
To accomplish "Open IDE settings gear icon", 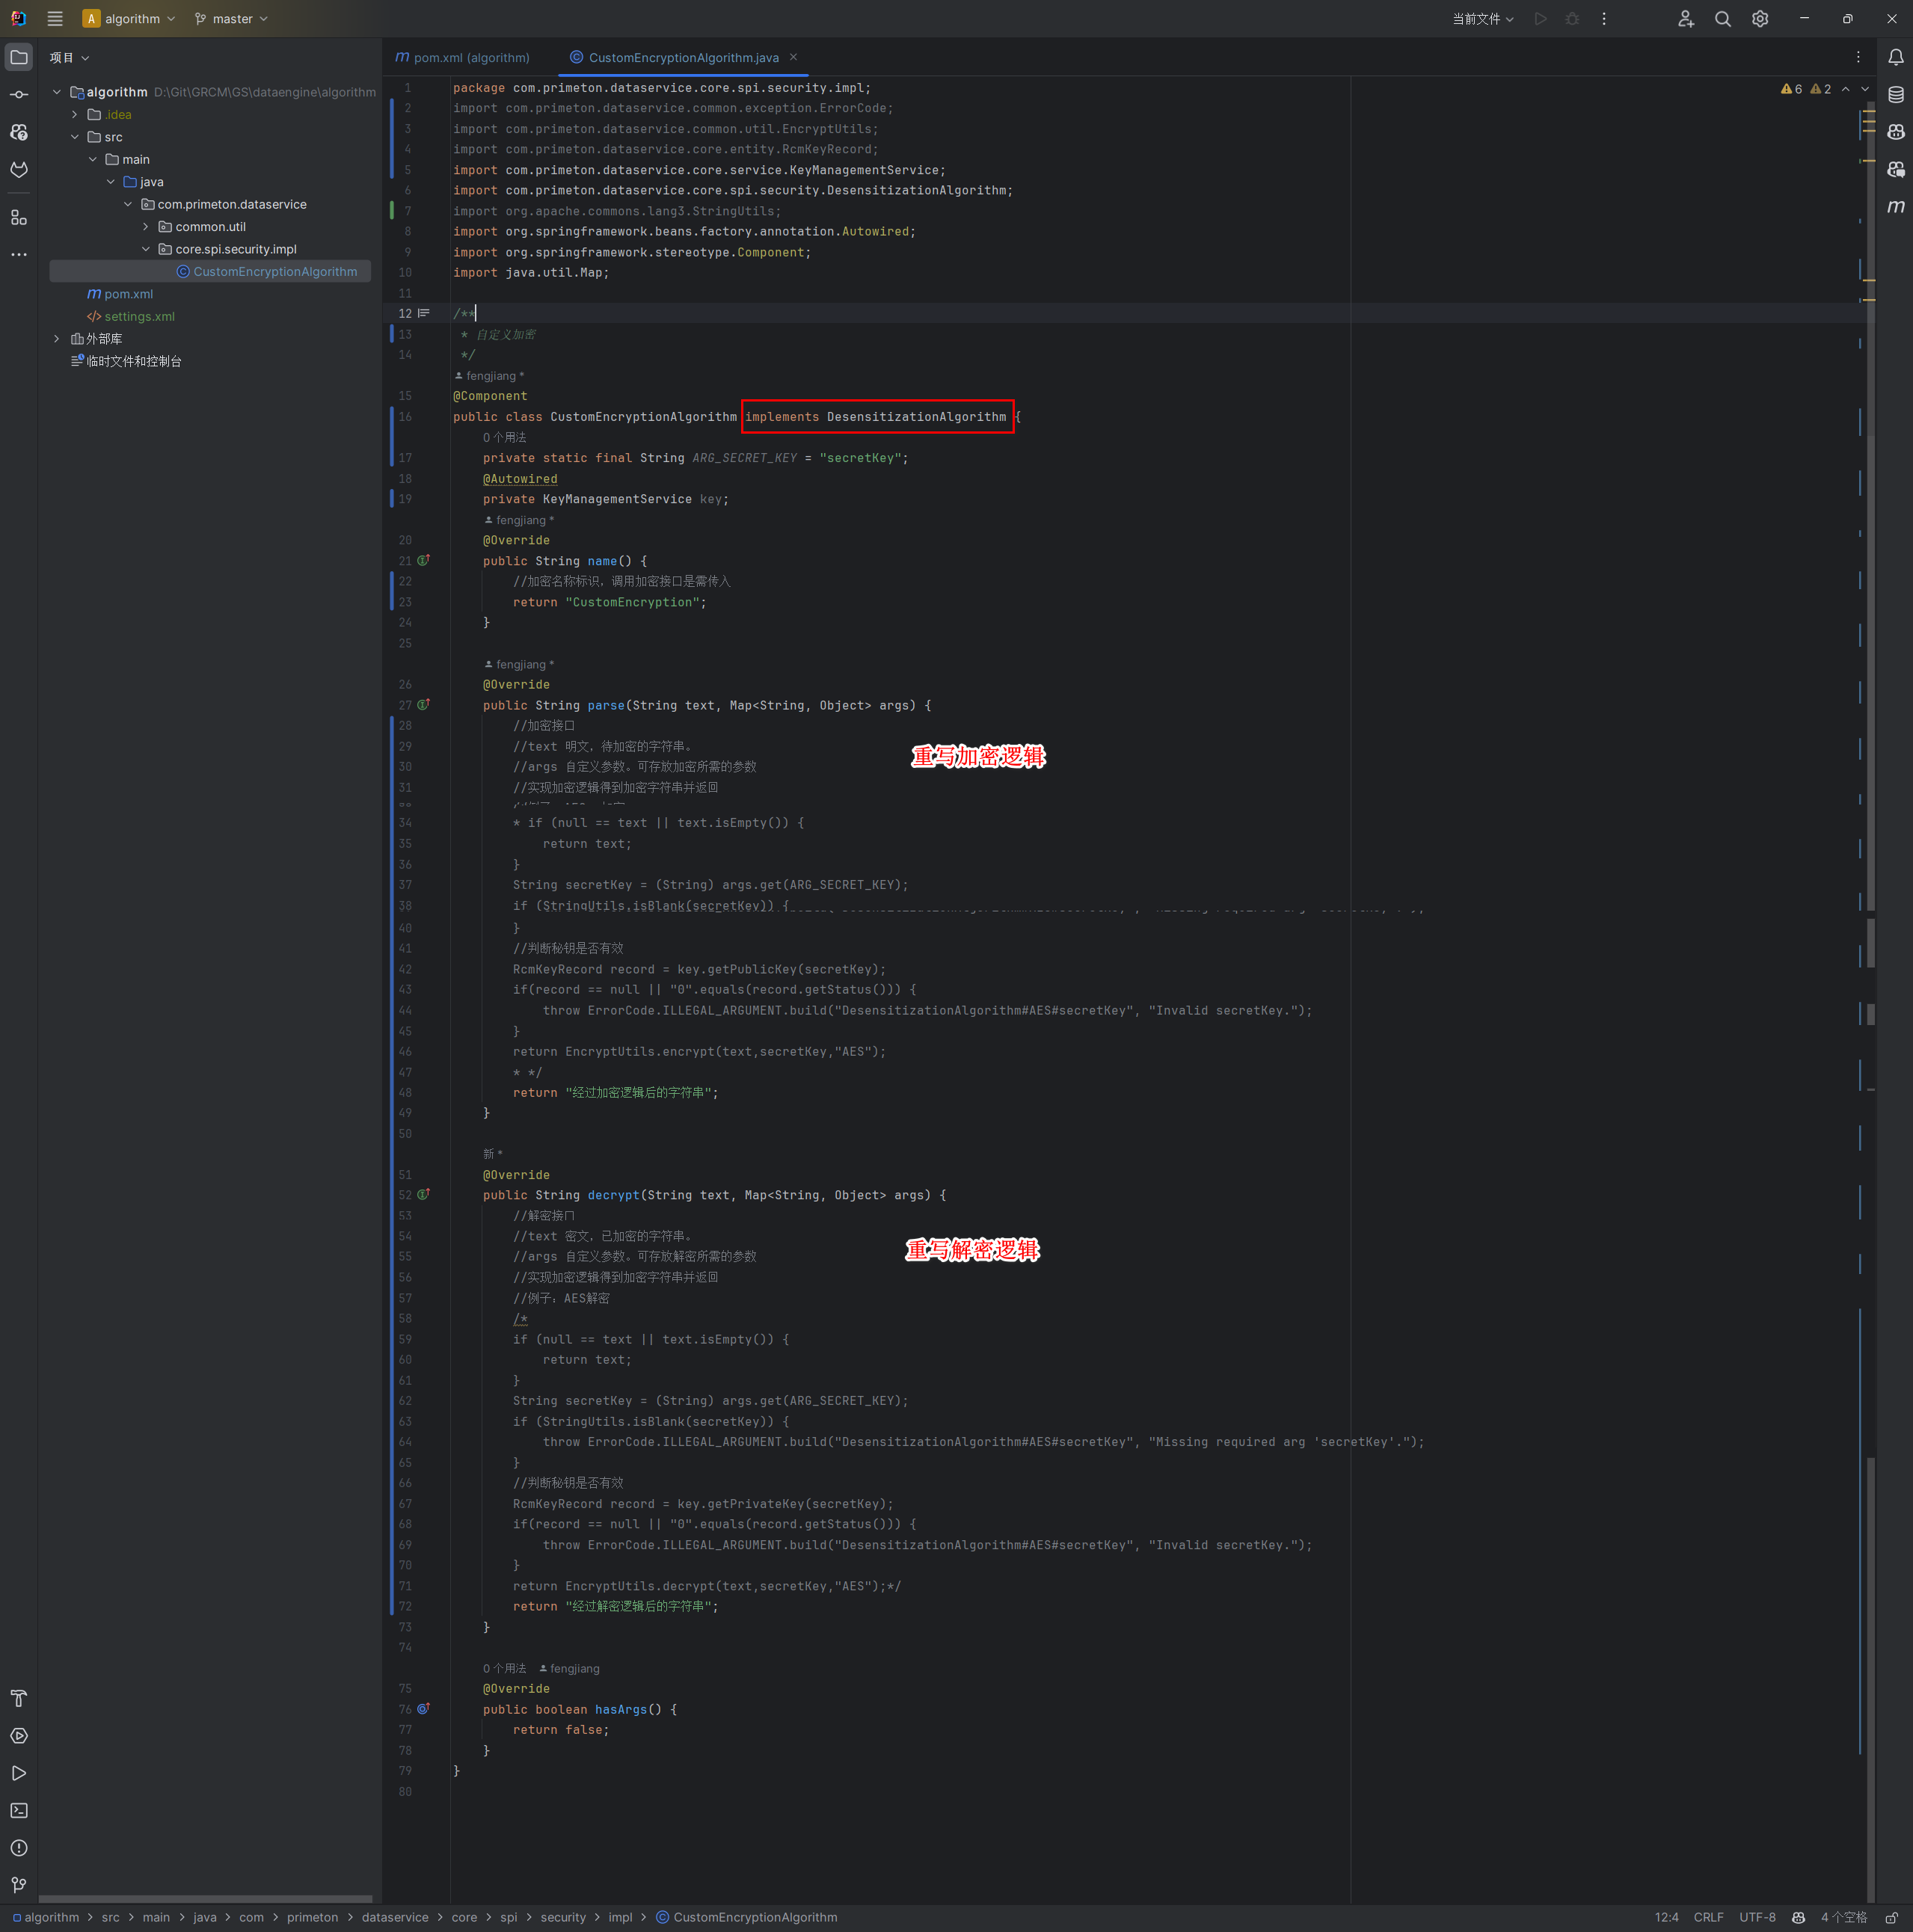I will pyautogui.click(x=1760, y=19).
